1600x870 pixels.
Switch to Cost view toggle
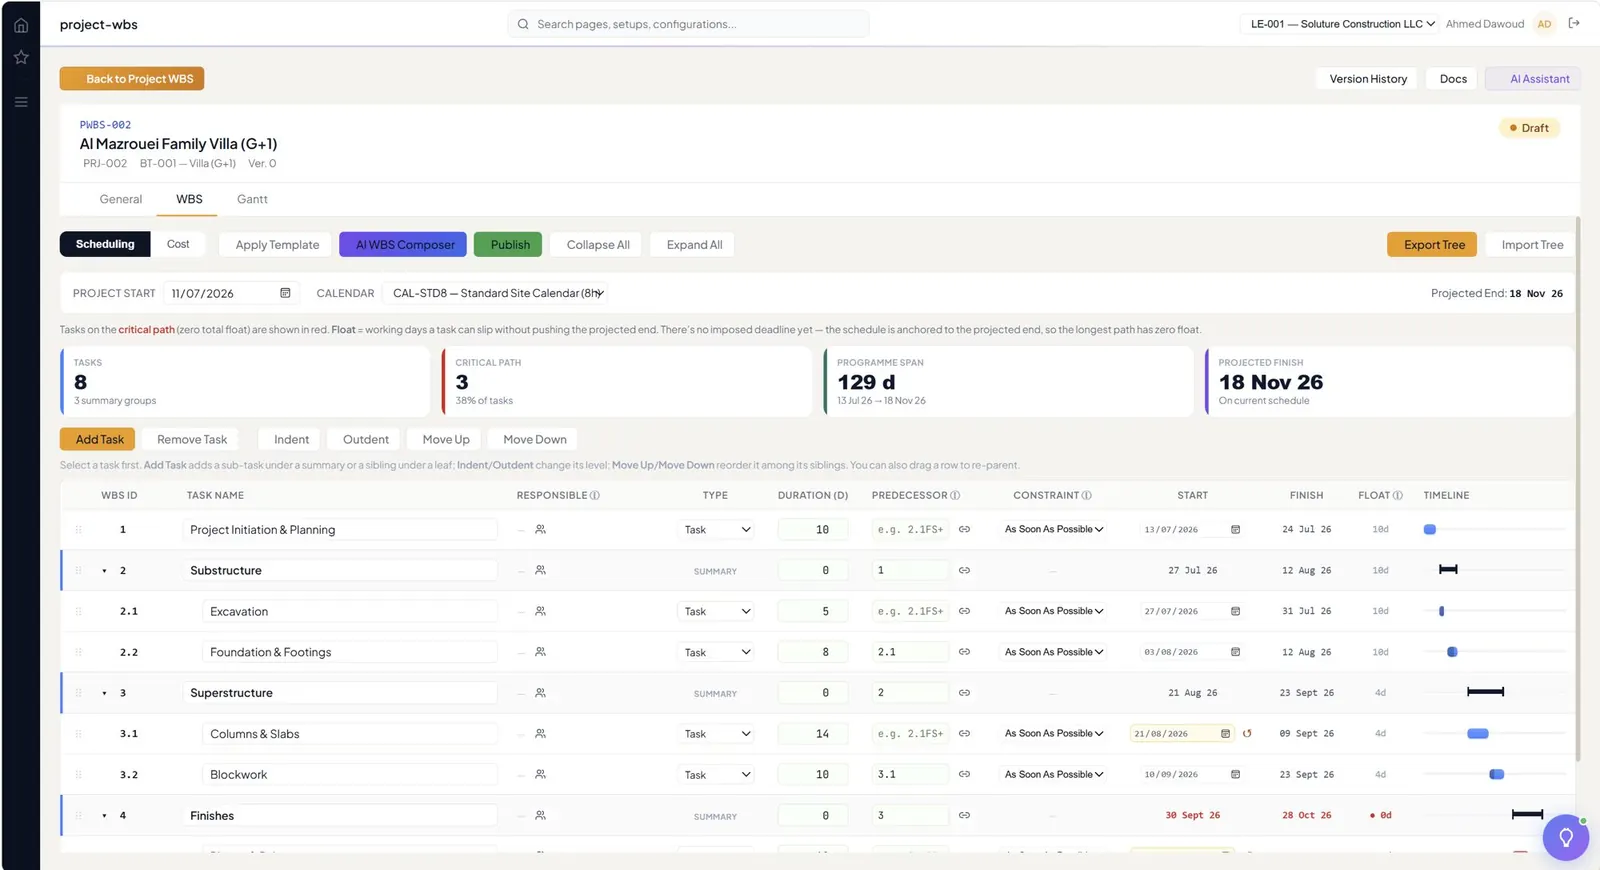point(178,244)
